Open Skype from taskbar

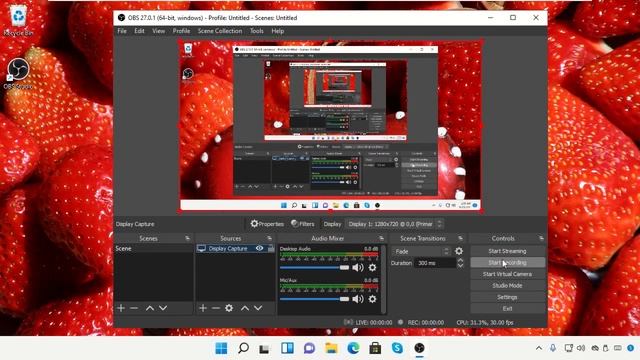(x=397, y=348)
